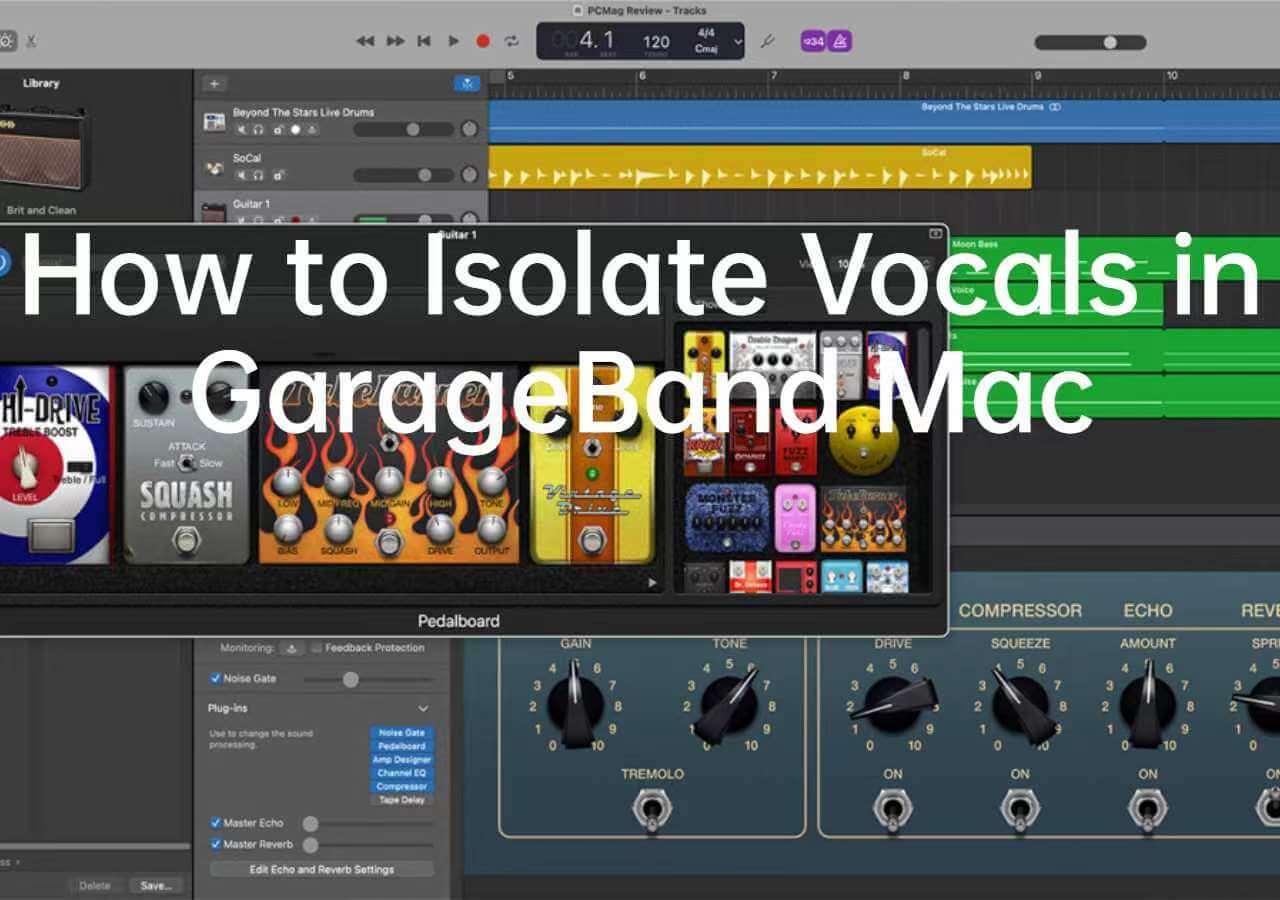Open the Tape Delay plug-in slot

pyautogui.click(x=403, y=800)
